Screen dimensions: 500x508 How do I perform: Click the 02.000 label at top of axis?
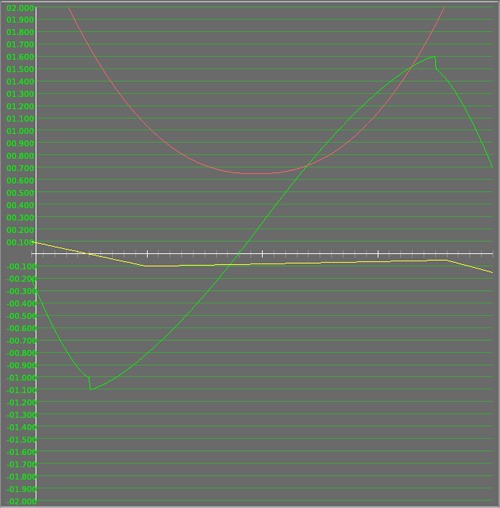[20, 8]
